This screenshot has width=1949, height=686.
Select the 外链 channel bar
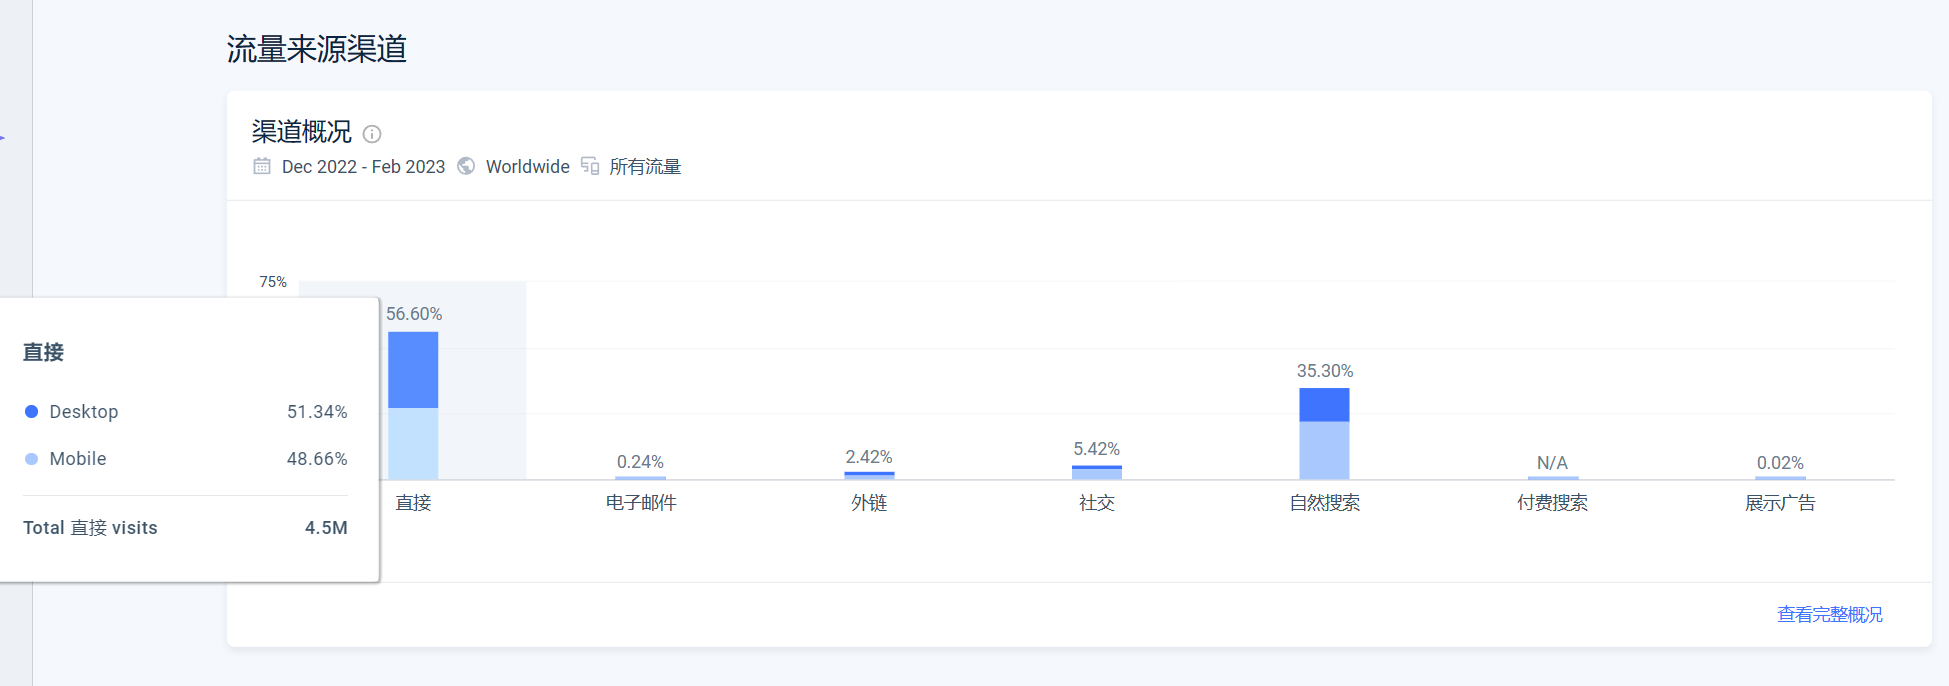[869, 476]
